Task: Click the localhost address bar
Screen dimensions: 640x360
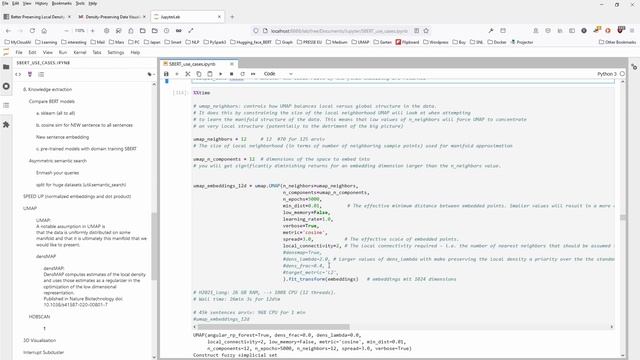Action: click(339, 31)
